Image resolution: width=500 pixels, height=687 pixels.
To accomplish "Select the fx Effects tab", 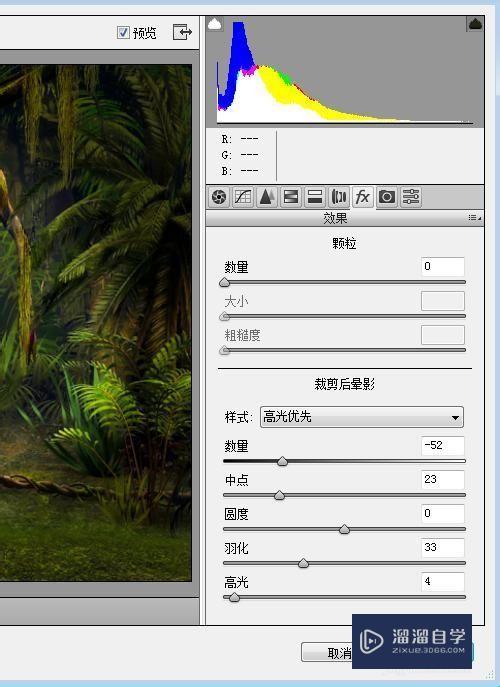I will (x=362, y=197).
